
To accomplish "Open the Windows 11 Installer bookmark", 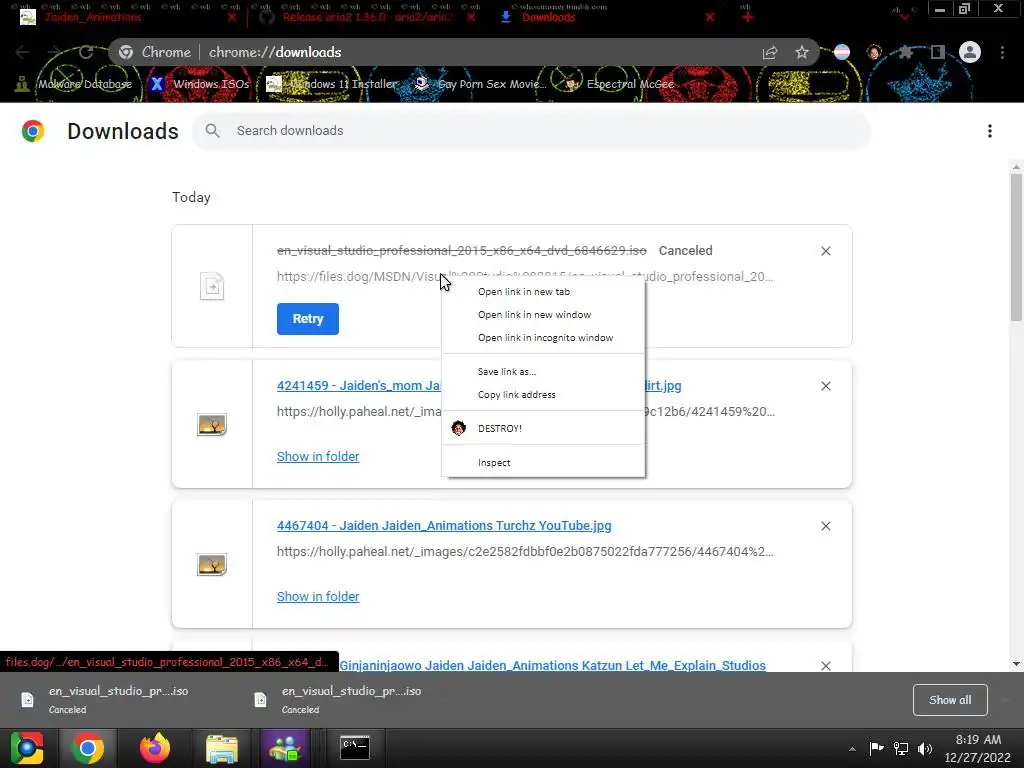I will [332, 84].
